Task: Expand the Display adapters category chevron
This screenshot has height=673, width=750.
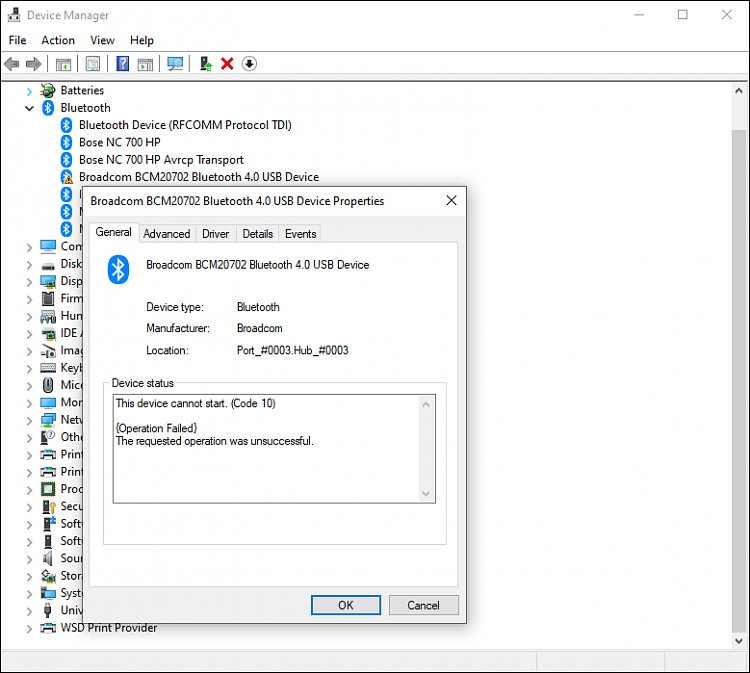Action: pyautogui.click(x=29, y=282)
